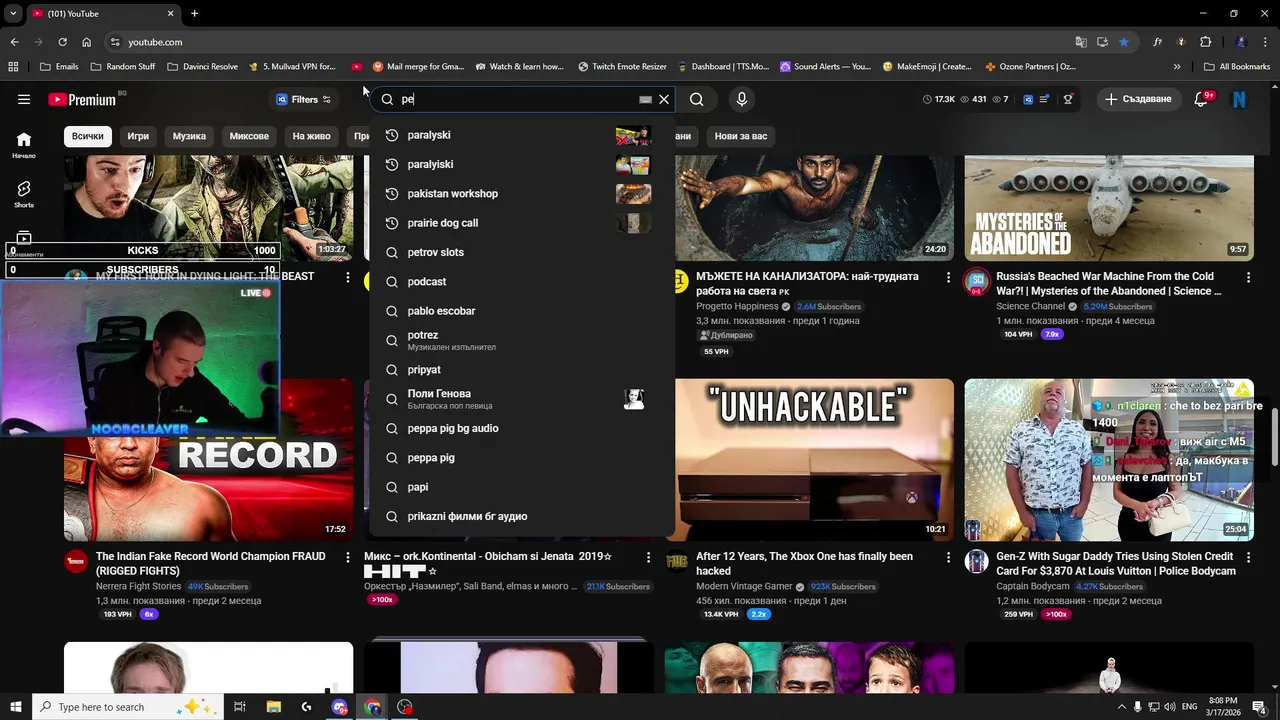Select the Всички chip

coord(87,136)
